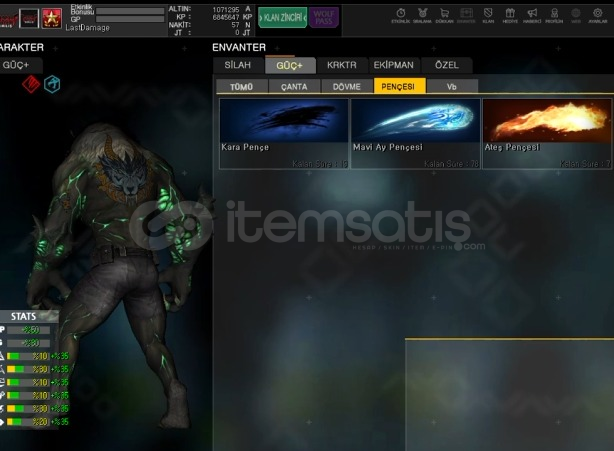Open the Hediye gift box icon
Viewport: 614px width, 451px height.
point(510,16)
